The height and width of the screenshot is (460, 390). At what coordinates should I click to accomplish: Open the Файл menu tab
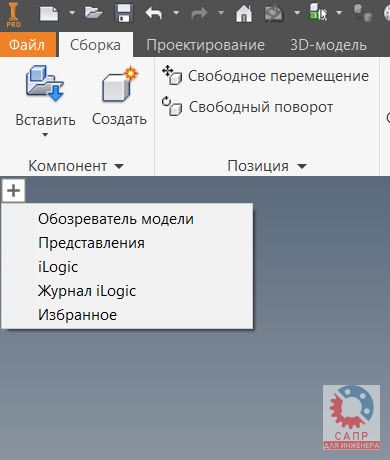click(x=27, y=45)
